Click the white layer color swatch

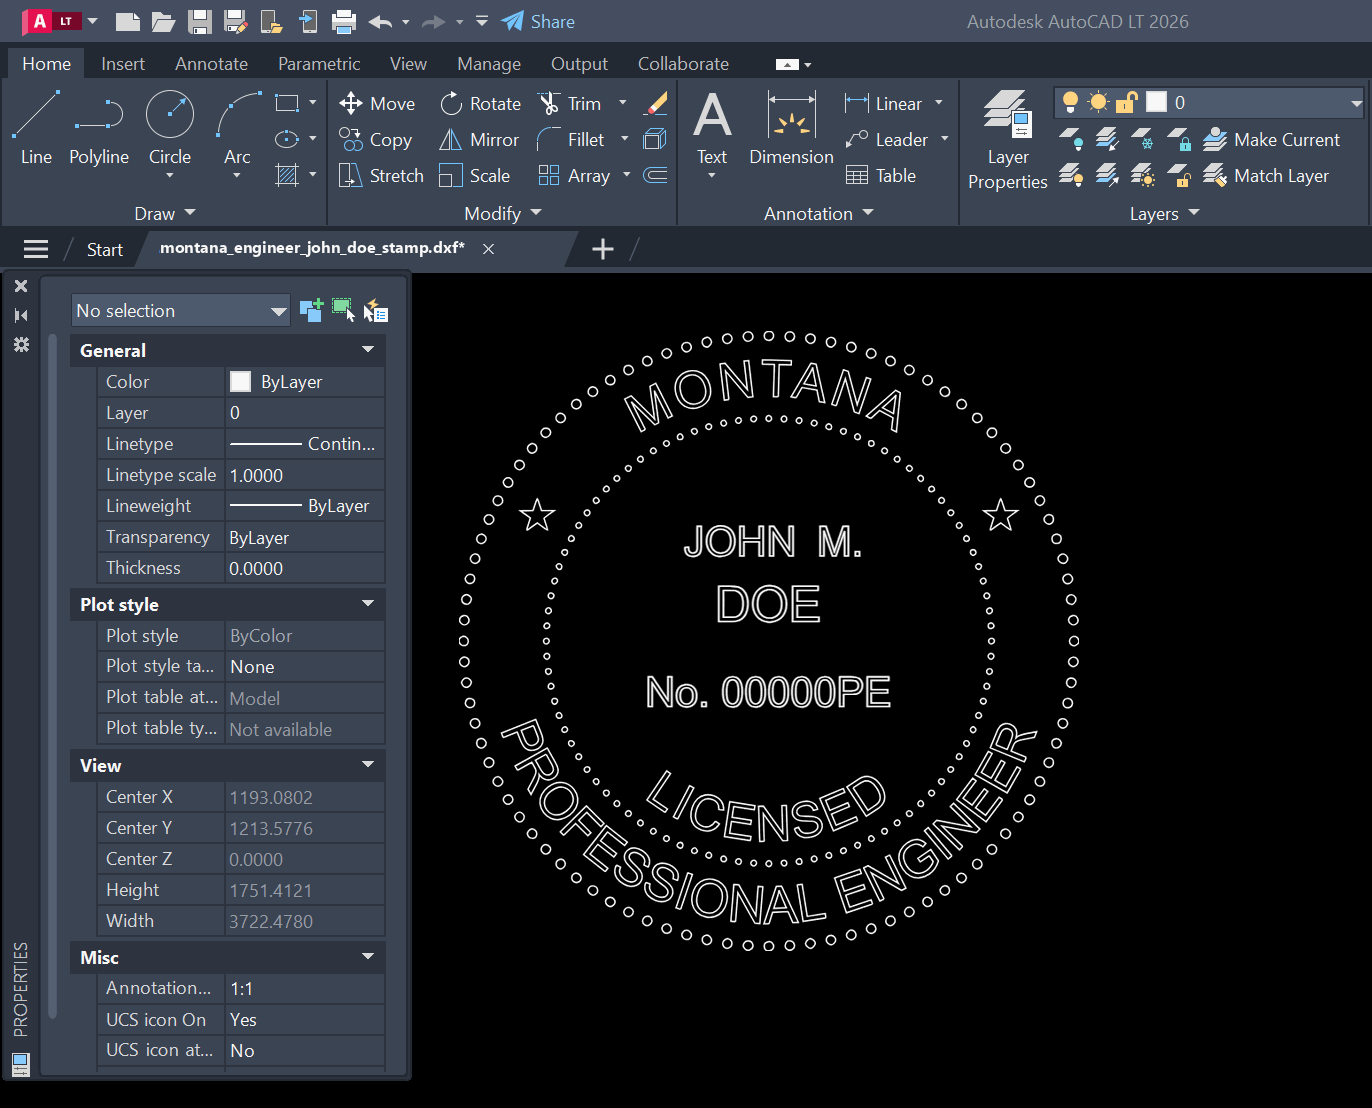(1156, 102)
